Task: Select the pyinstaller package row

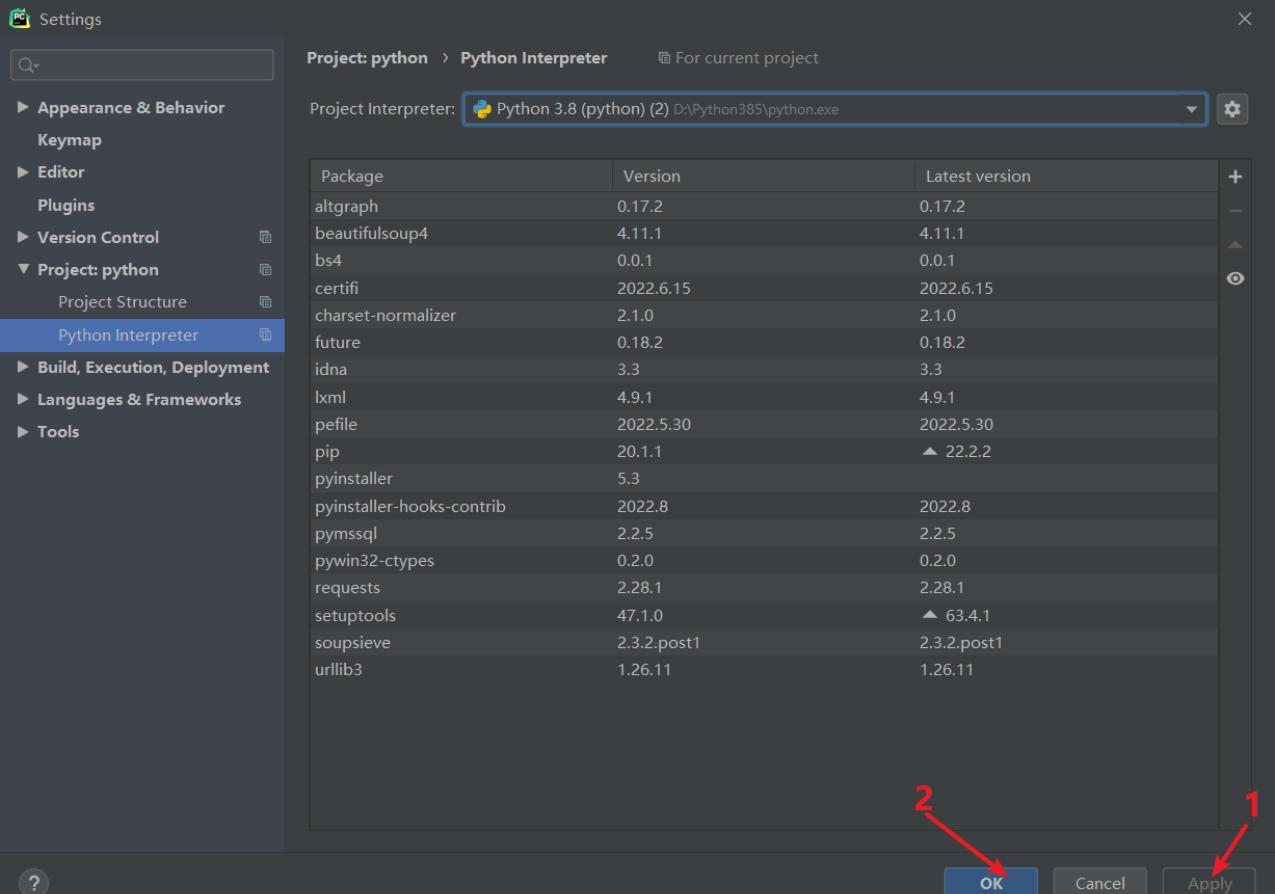Action: tap(460, 479)
